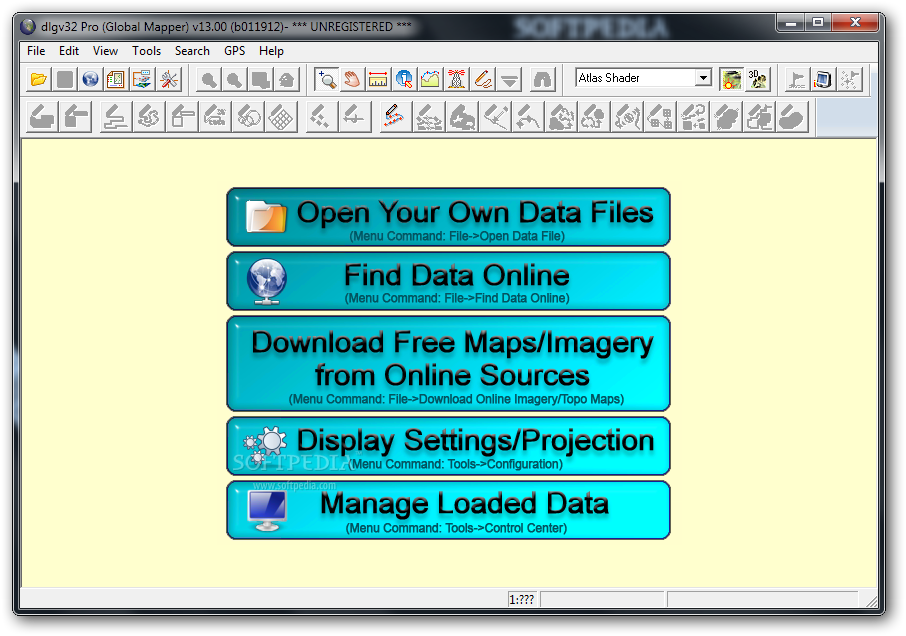This screenshot has height=636, width=906.
Task: Click the grayed arch-shaped toolbar icon
Action: click(543, 79)
